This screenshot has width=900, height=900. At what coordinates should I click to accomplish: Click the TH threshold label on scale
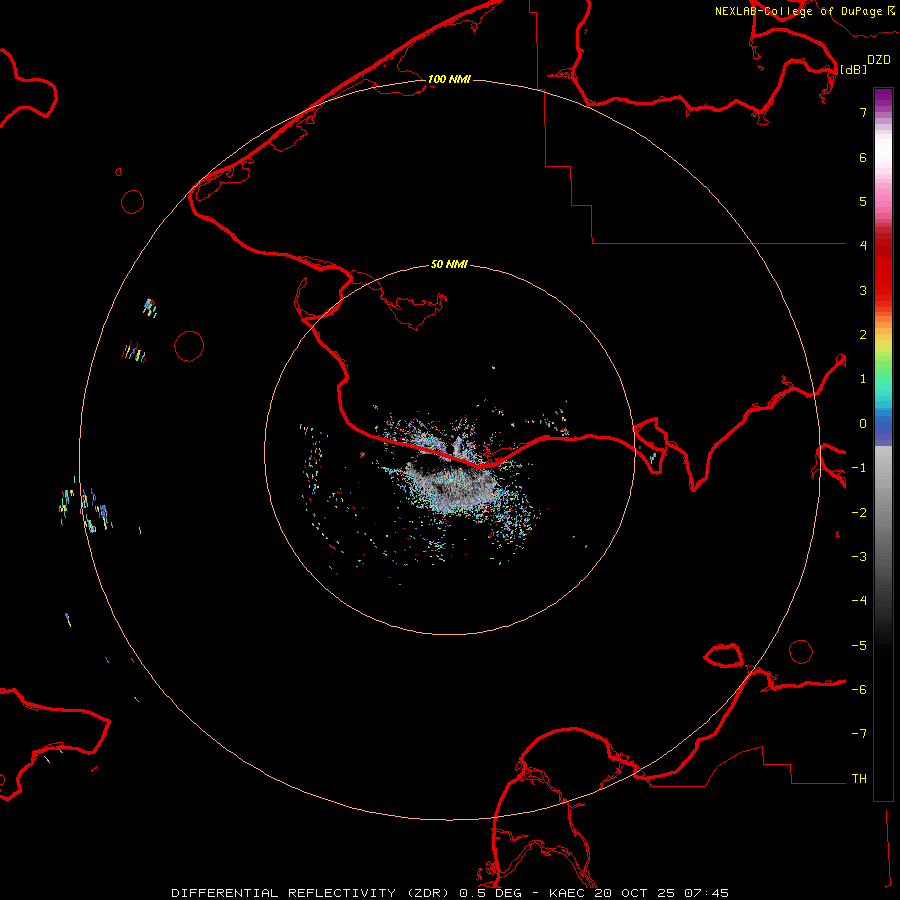click(859, 779)
